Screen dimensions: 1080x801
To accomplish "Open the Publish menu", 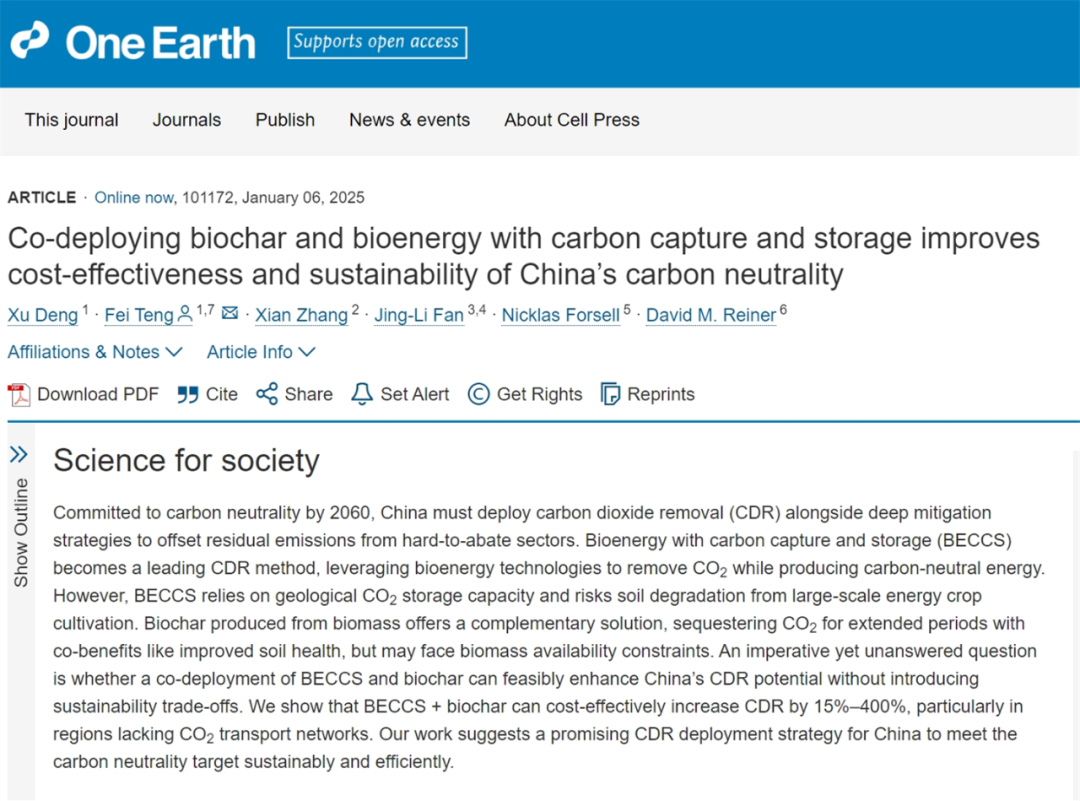I will coord(285,120).
